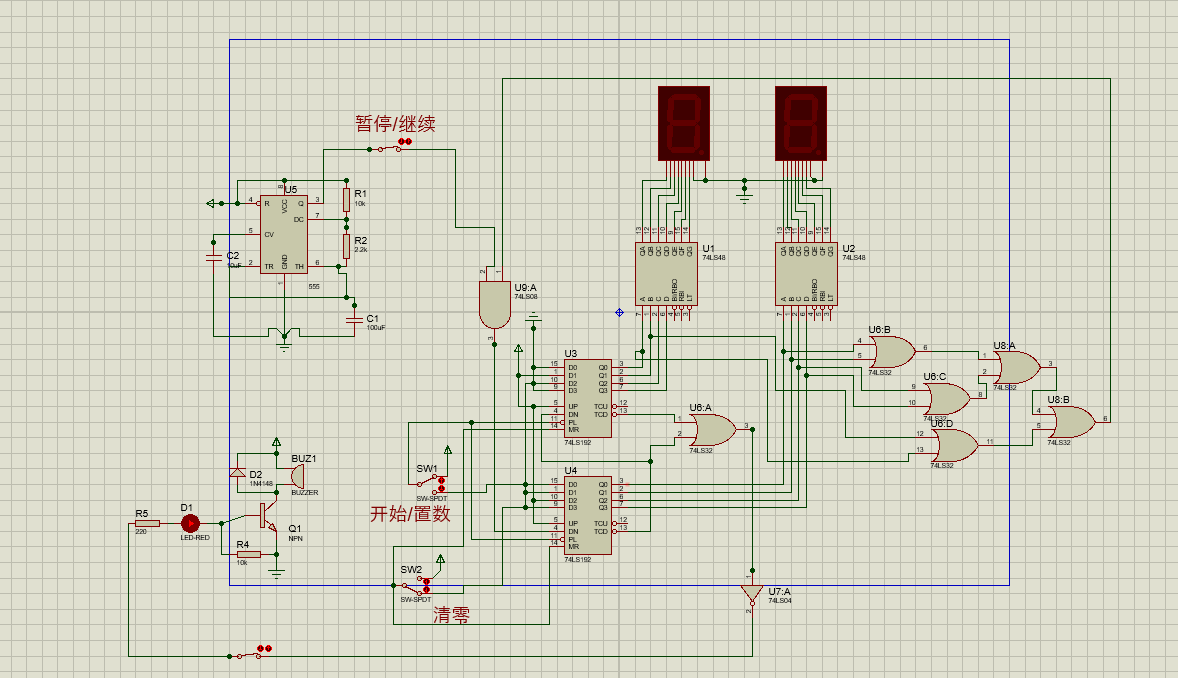Select the U7:A 74LS04 inverter
Viewport: 1178px width, 678px height.
coord(749,595)
